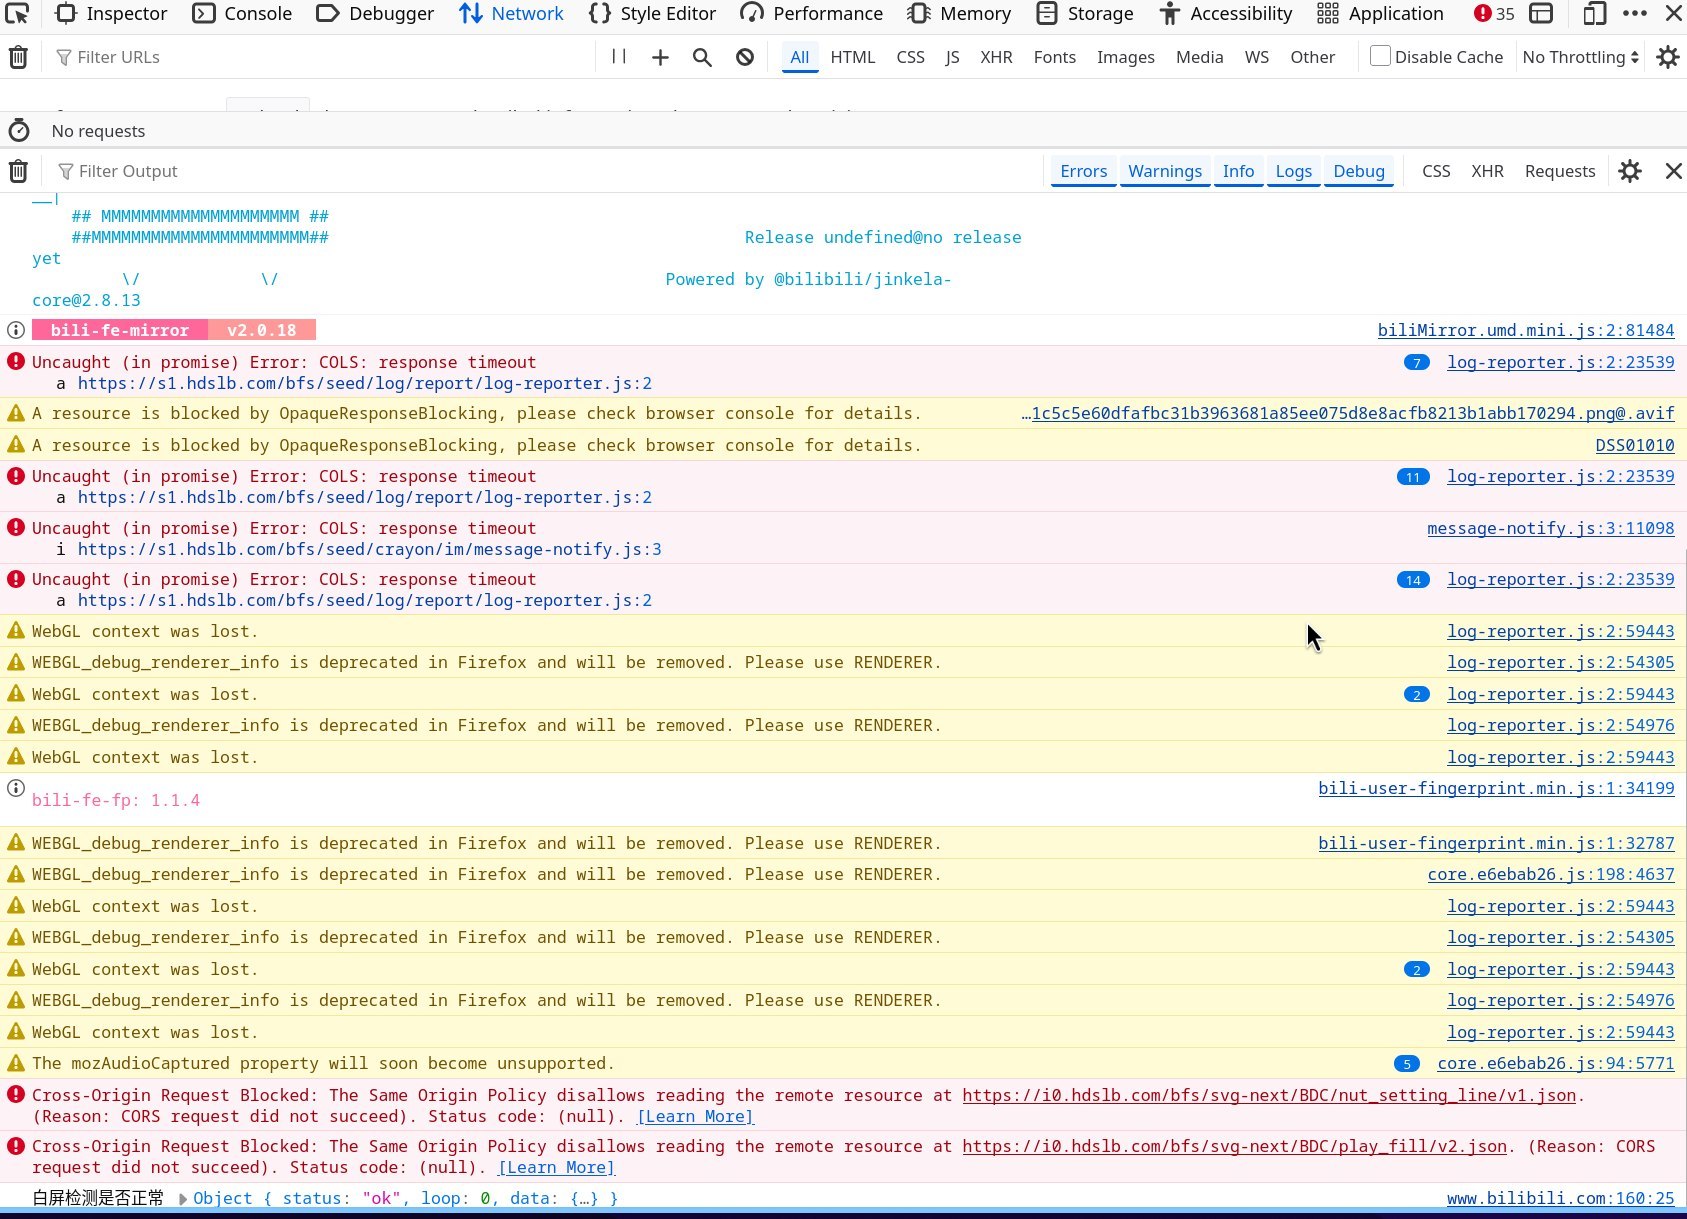This screenshot has width=1687, height=1219.
Task: Click the Learn More link for nut_setting_line error
Action: (695, 1116)
